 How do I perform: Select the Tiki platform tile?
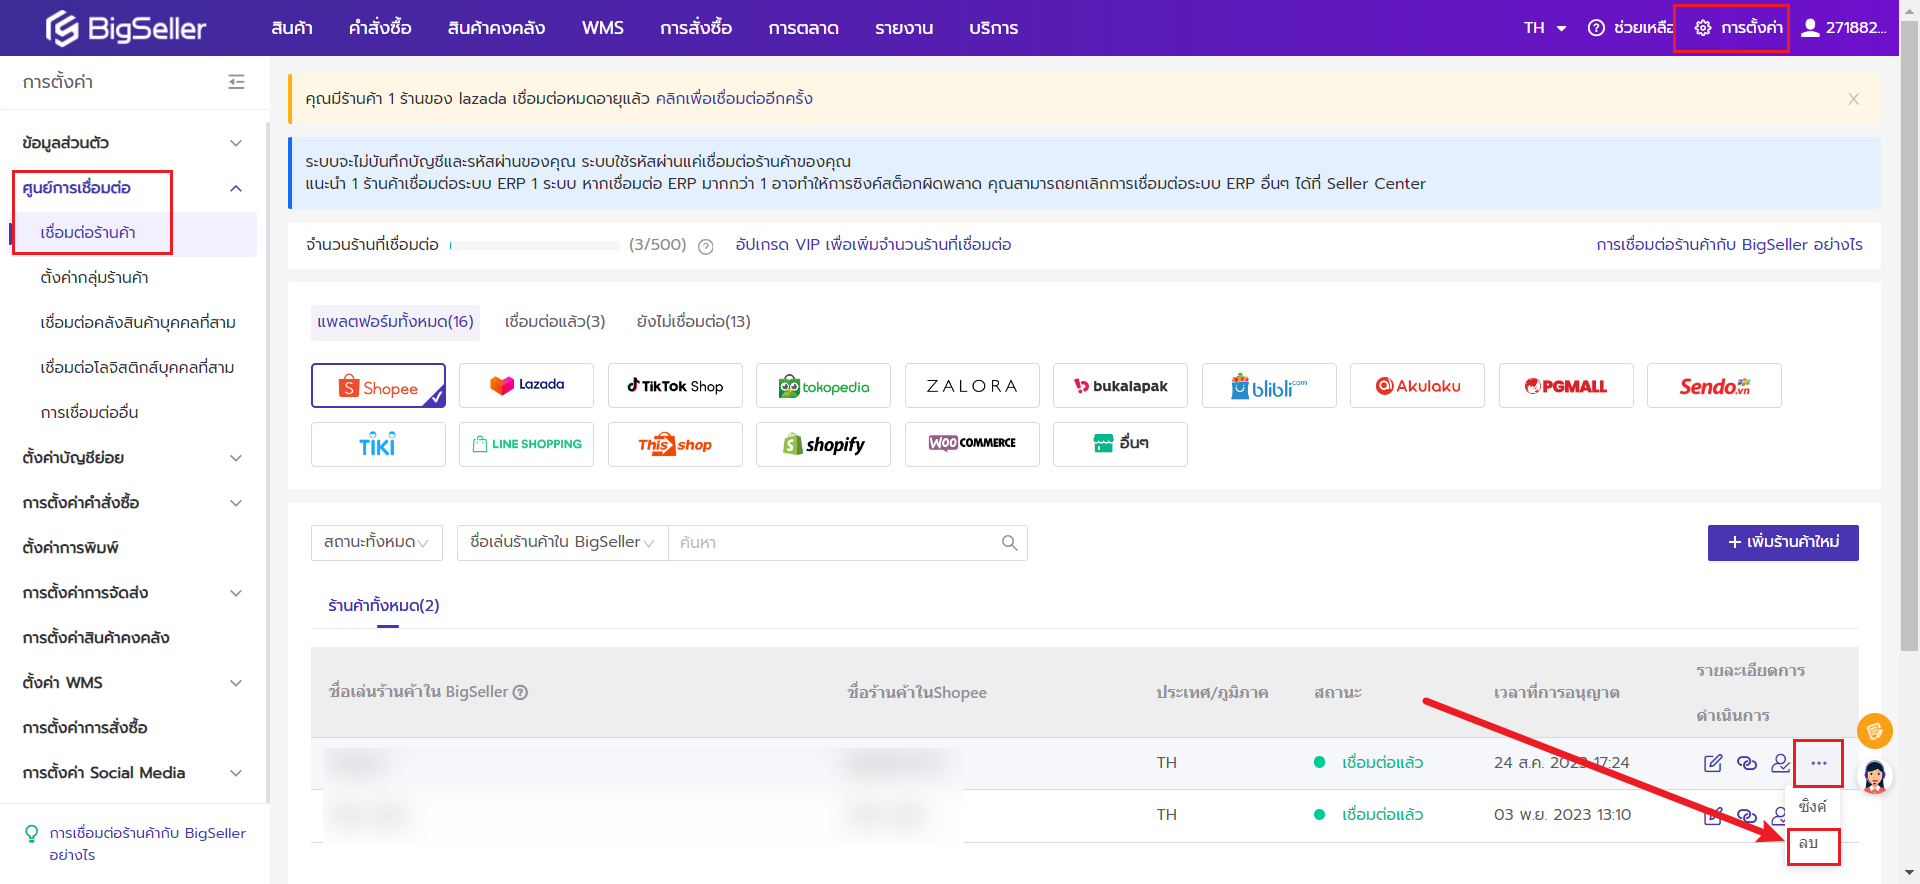pyautogui.click(x=378, y=445)
